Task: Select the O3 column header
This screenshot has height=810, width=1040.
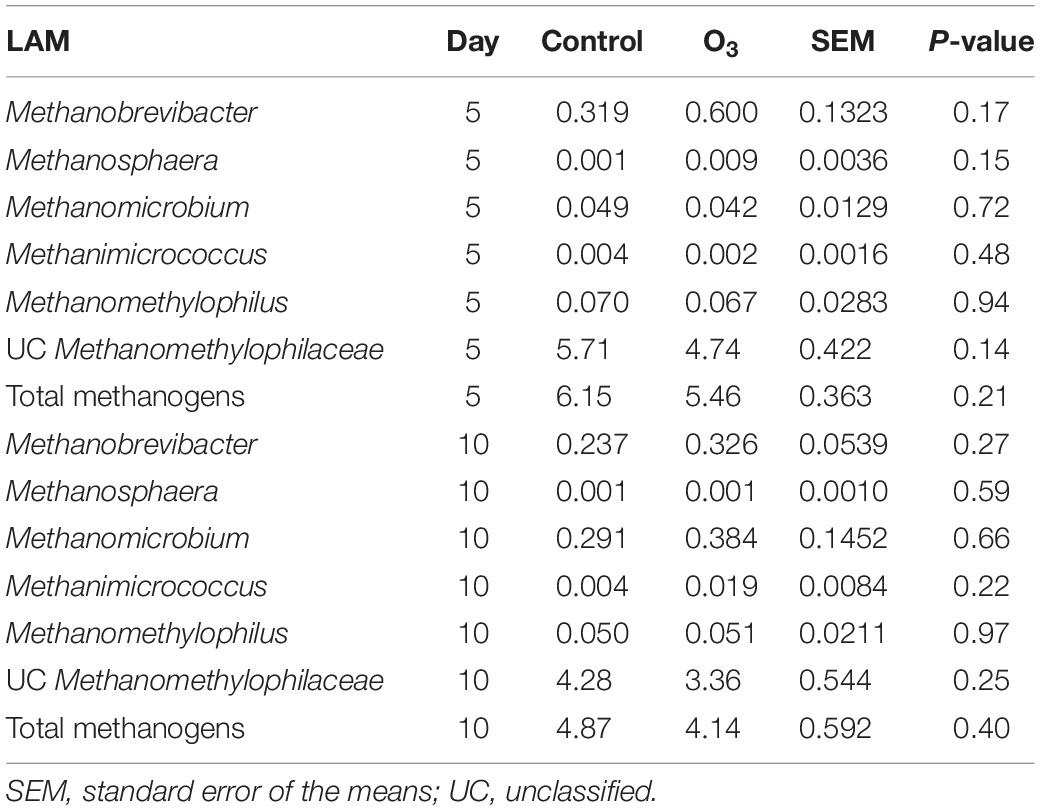Action: click(x=720, y=43)
